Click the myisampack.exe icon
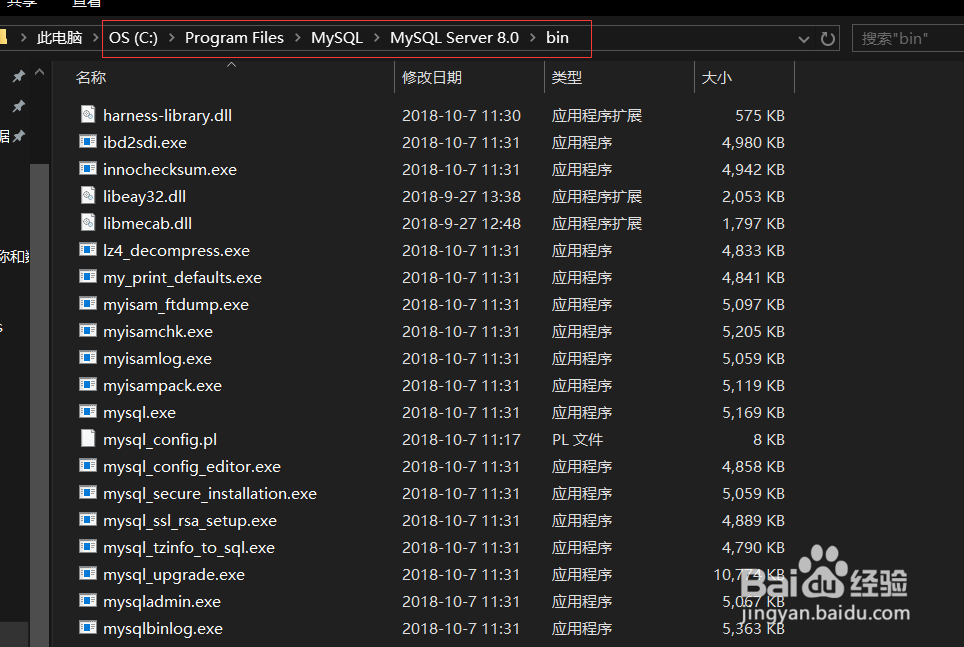Viewport: 964px width, 647px height. click(88, 385)
